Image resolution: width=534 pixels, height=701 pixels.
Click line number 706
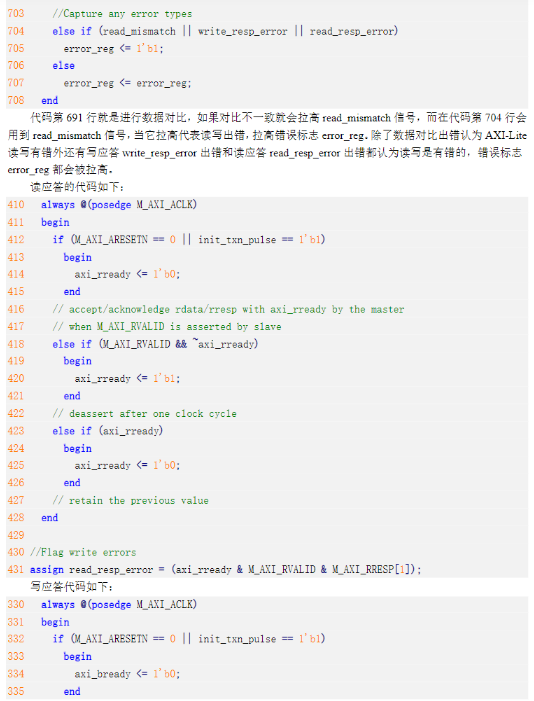(x=16, y=65)
